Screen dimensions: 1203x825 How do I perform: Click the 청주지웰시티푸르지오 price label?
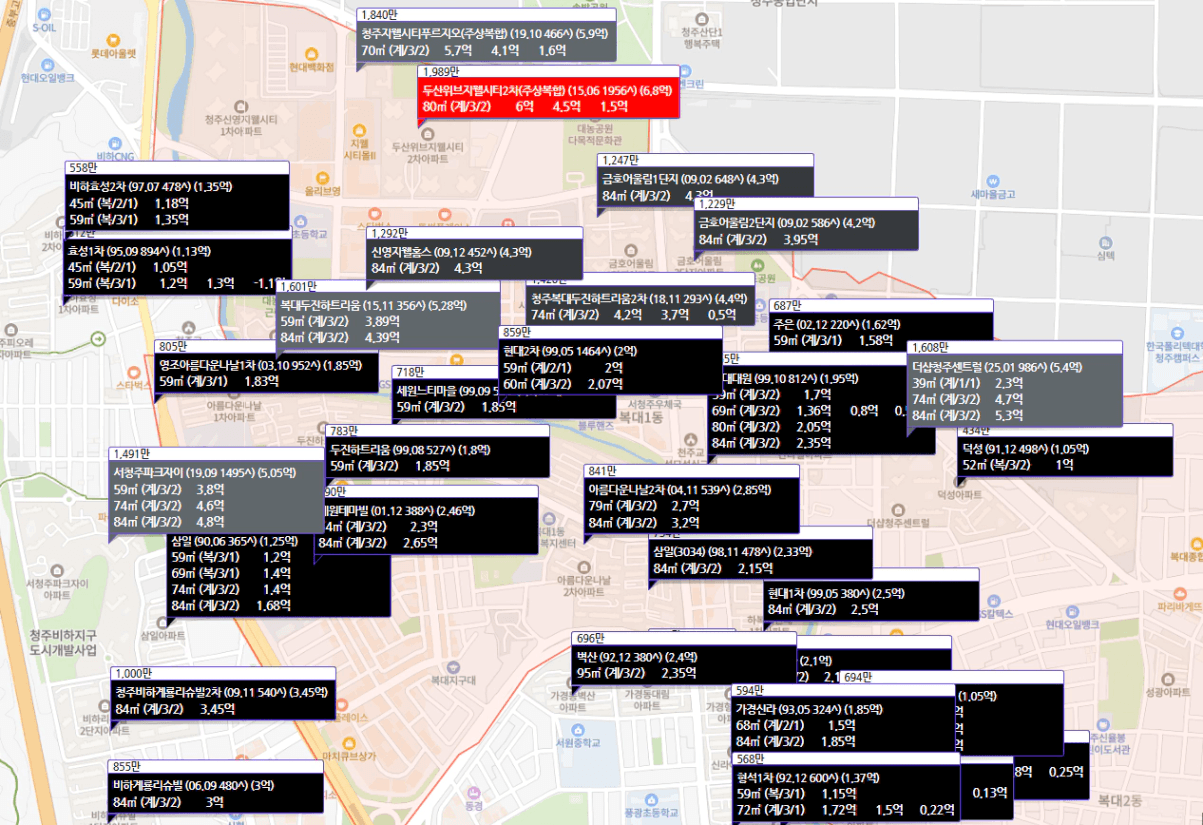point(487,36)
